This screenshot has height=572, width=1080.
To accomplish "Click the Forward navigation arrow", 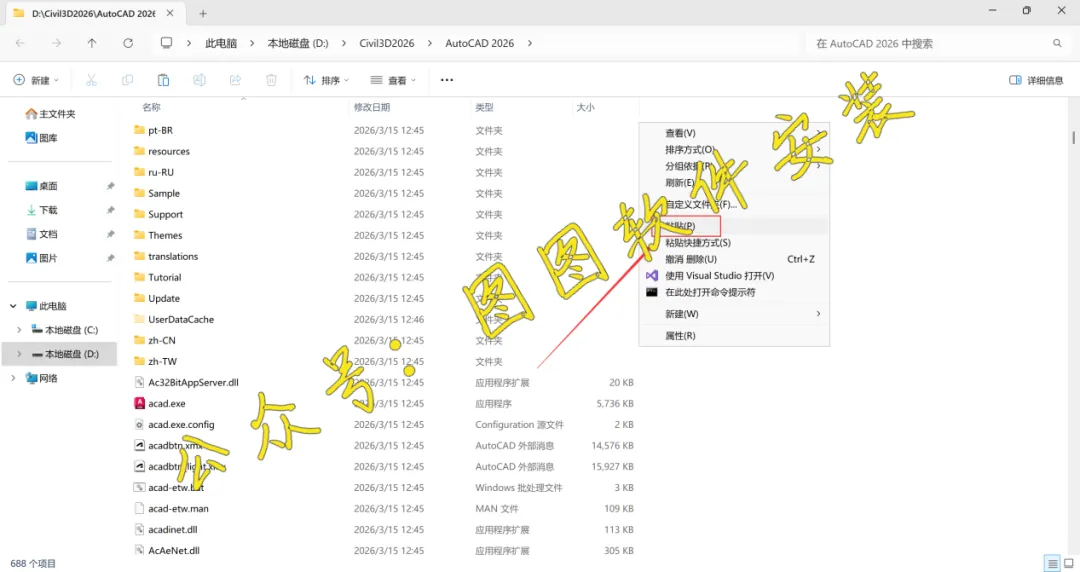I will [56, 43].
